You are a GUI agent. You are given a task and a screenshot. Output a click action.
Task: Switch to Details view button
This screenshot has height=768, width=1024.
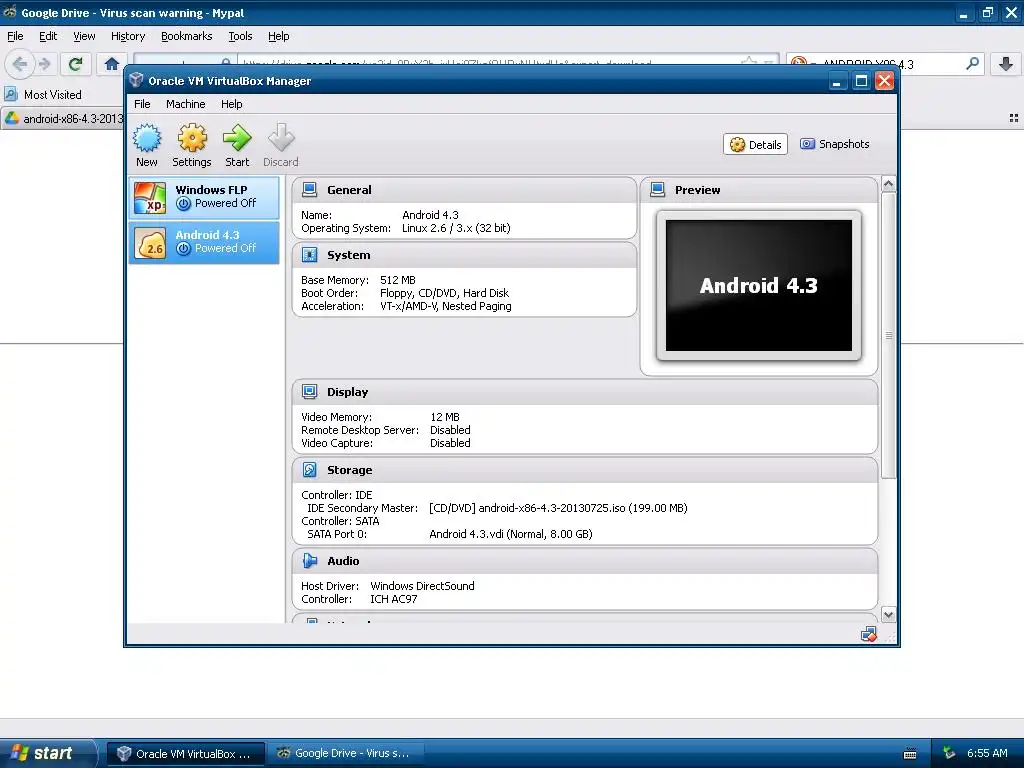(x=756, y=144)
